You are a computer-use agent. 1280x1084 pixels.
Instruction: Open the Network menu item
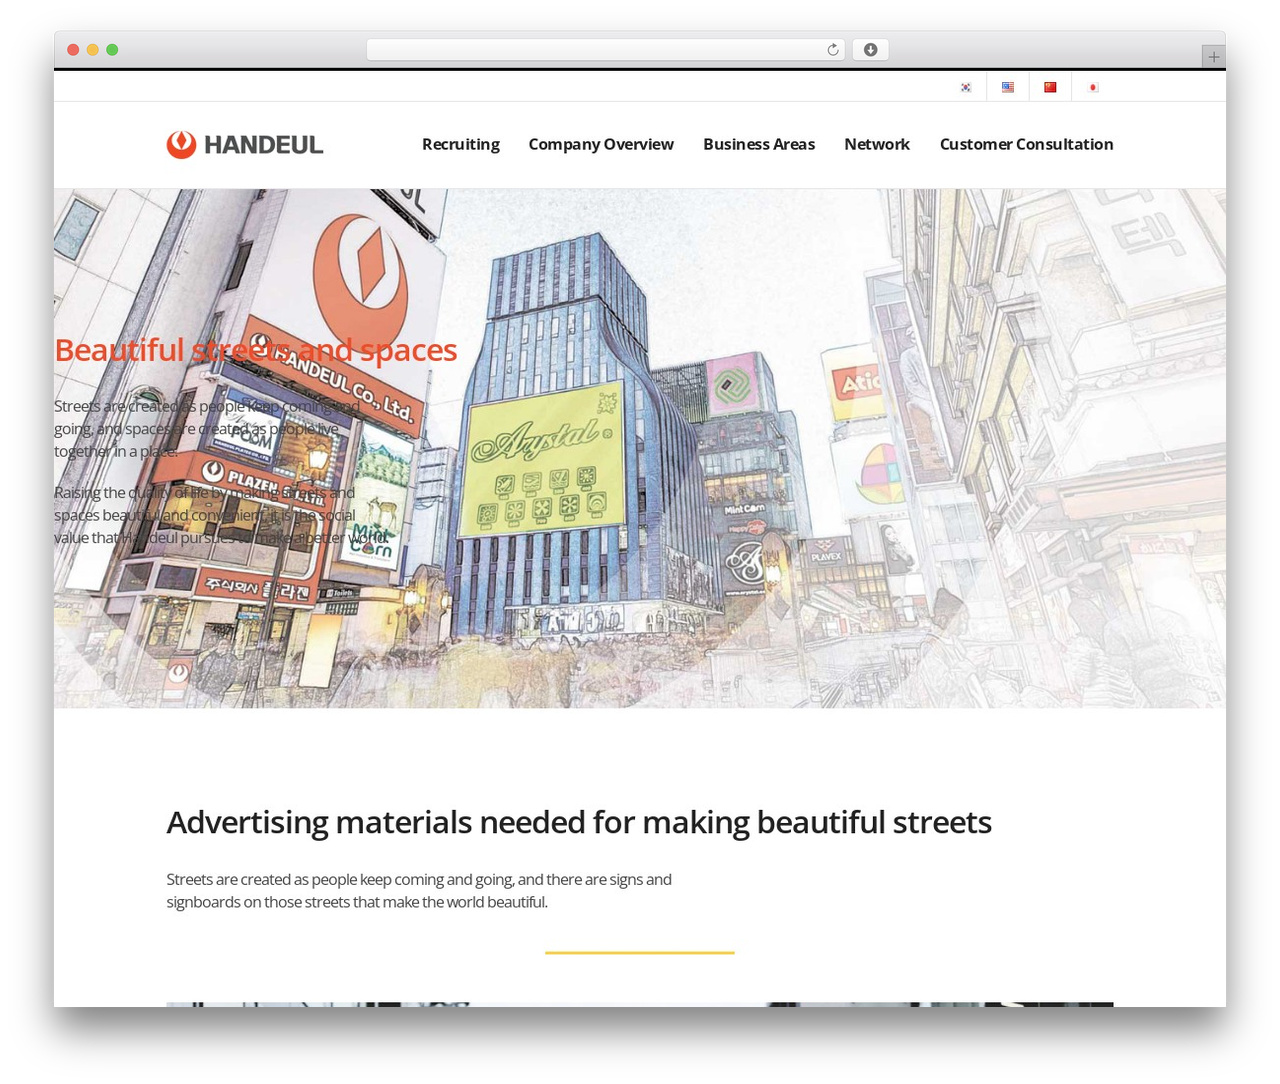(877, 144)
